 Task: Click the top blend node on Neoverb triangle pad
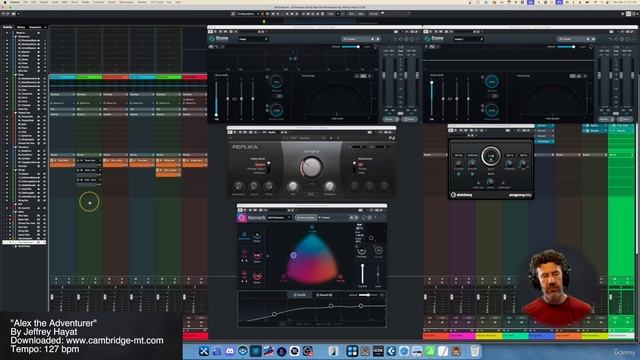[x=312, y=227]
